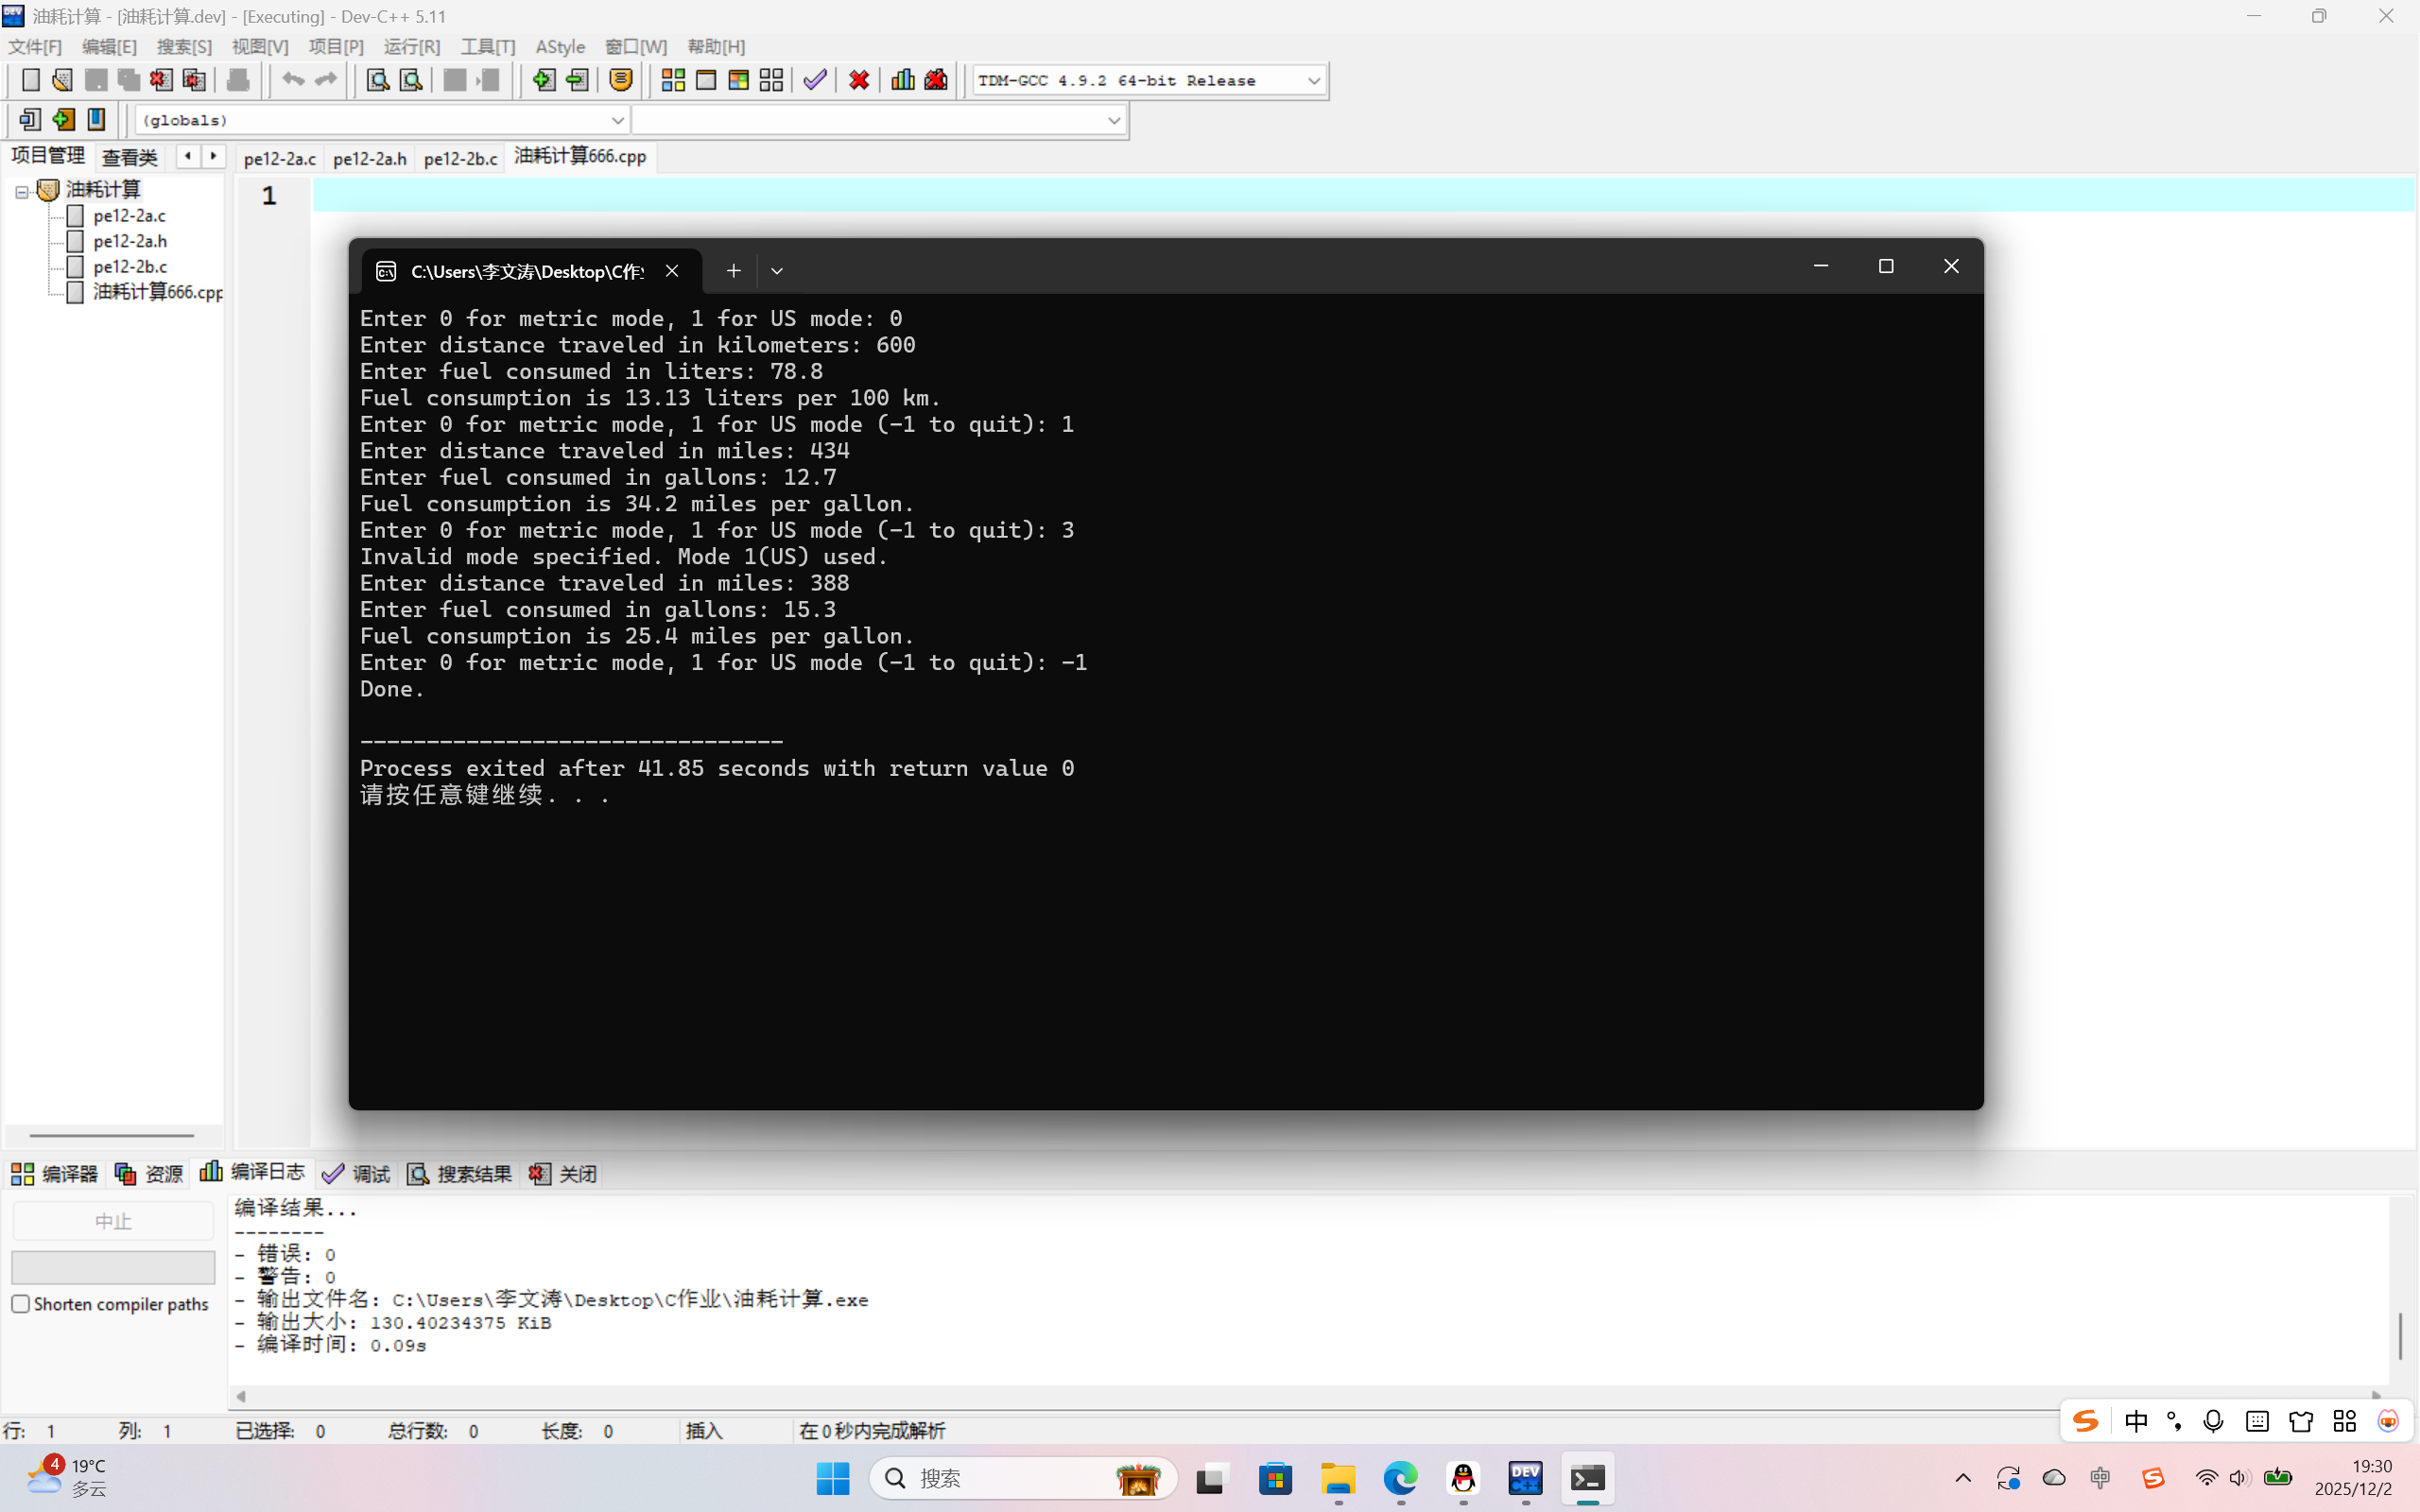The image size is (2420, 1512).
Task: Toggle the Shorten compiler paths checkbox
Action: pos(21,1304)
